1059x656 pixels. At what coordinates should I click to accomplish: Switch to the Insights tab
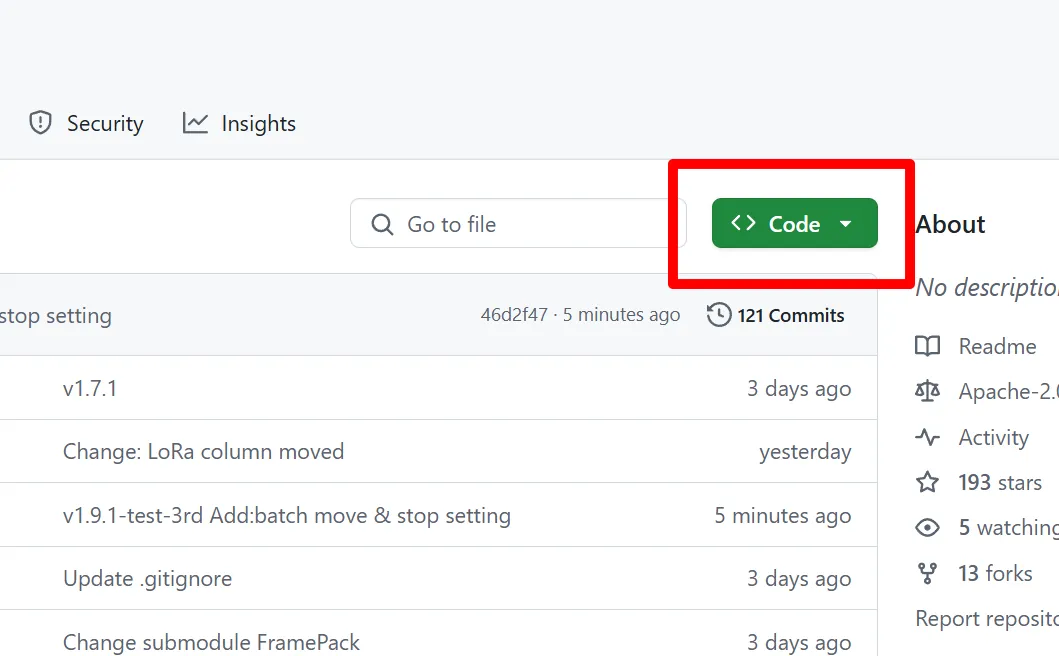(x=239, y=124)
